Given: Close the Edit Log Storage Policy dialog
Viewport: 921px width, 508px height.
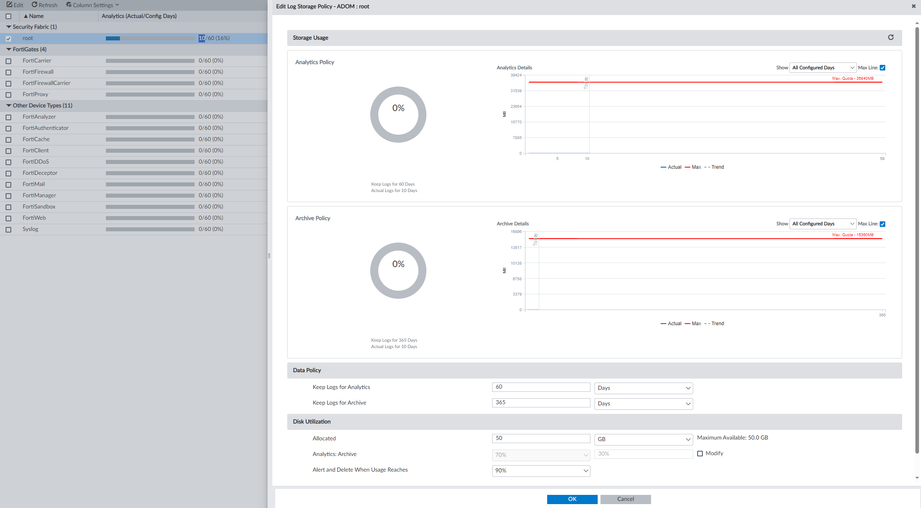Looking at the screenshot, I should tap(913, 6).
